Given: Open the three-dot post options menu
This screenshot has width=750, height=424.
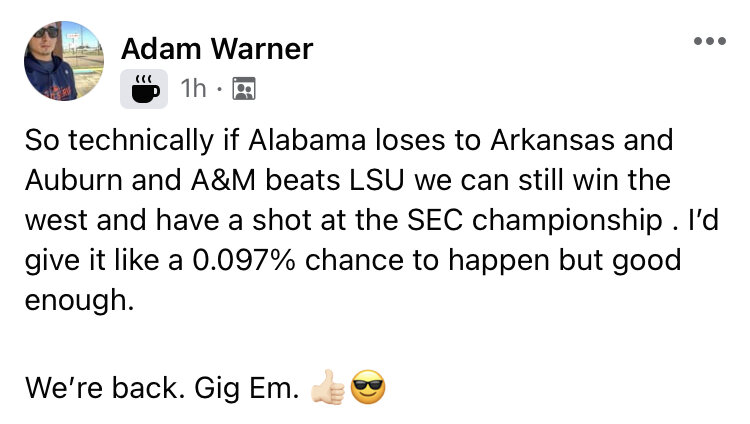Looking at the screenshot, I should pos(709,41).
